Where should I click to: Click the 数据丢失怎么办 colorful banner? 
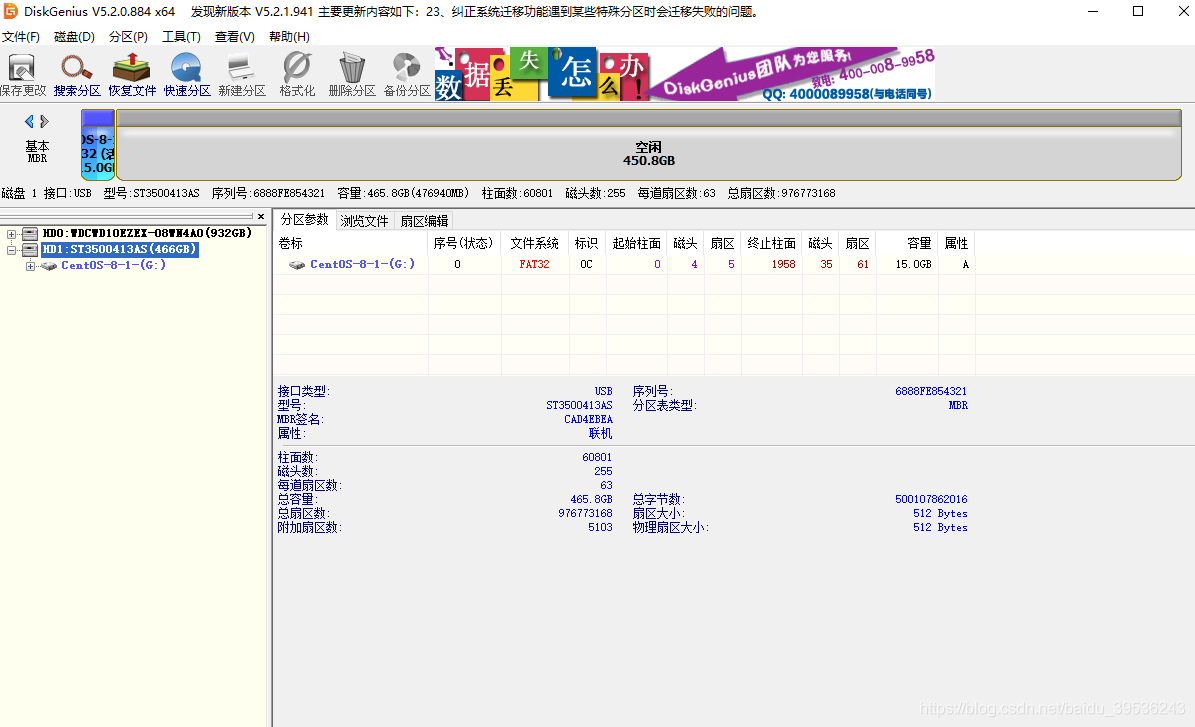click(542, 75)
